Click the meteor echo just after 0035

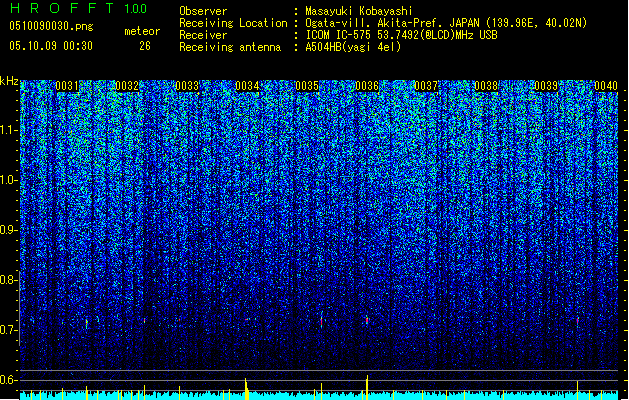321,321
